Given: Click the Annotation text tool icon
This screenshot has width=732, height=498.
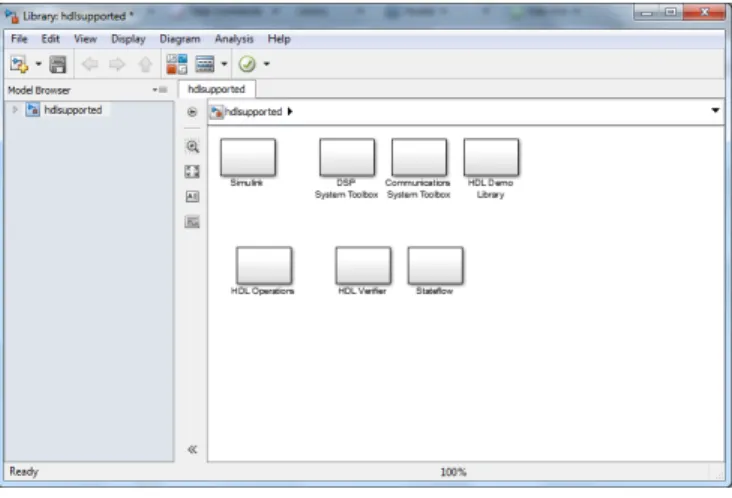Looking at the screenshot, I should (x=192, y=196).
